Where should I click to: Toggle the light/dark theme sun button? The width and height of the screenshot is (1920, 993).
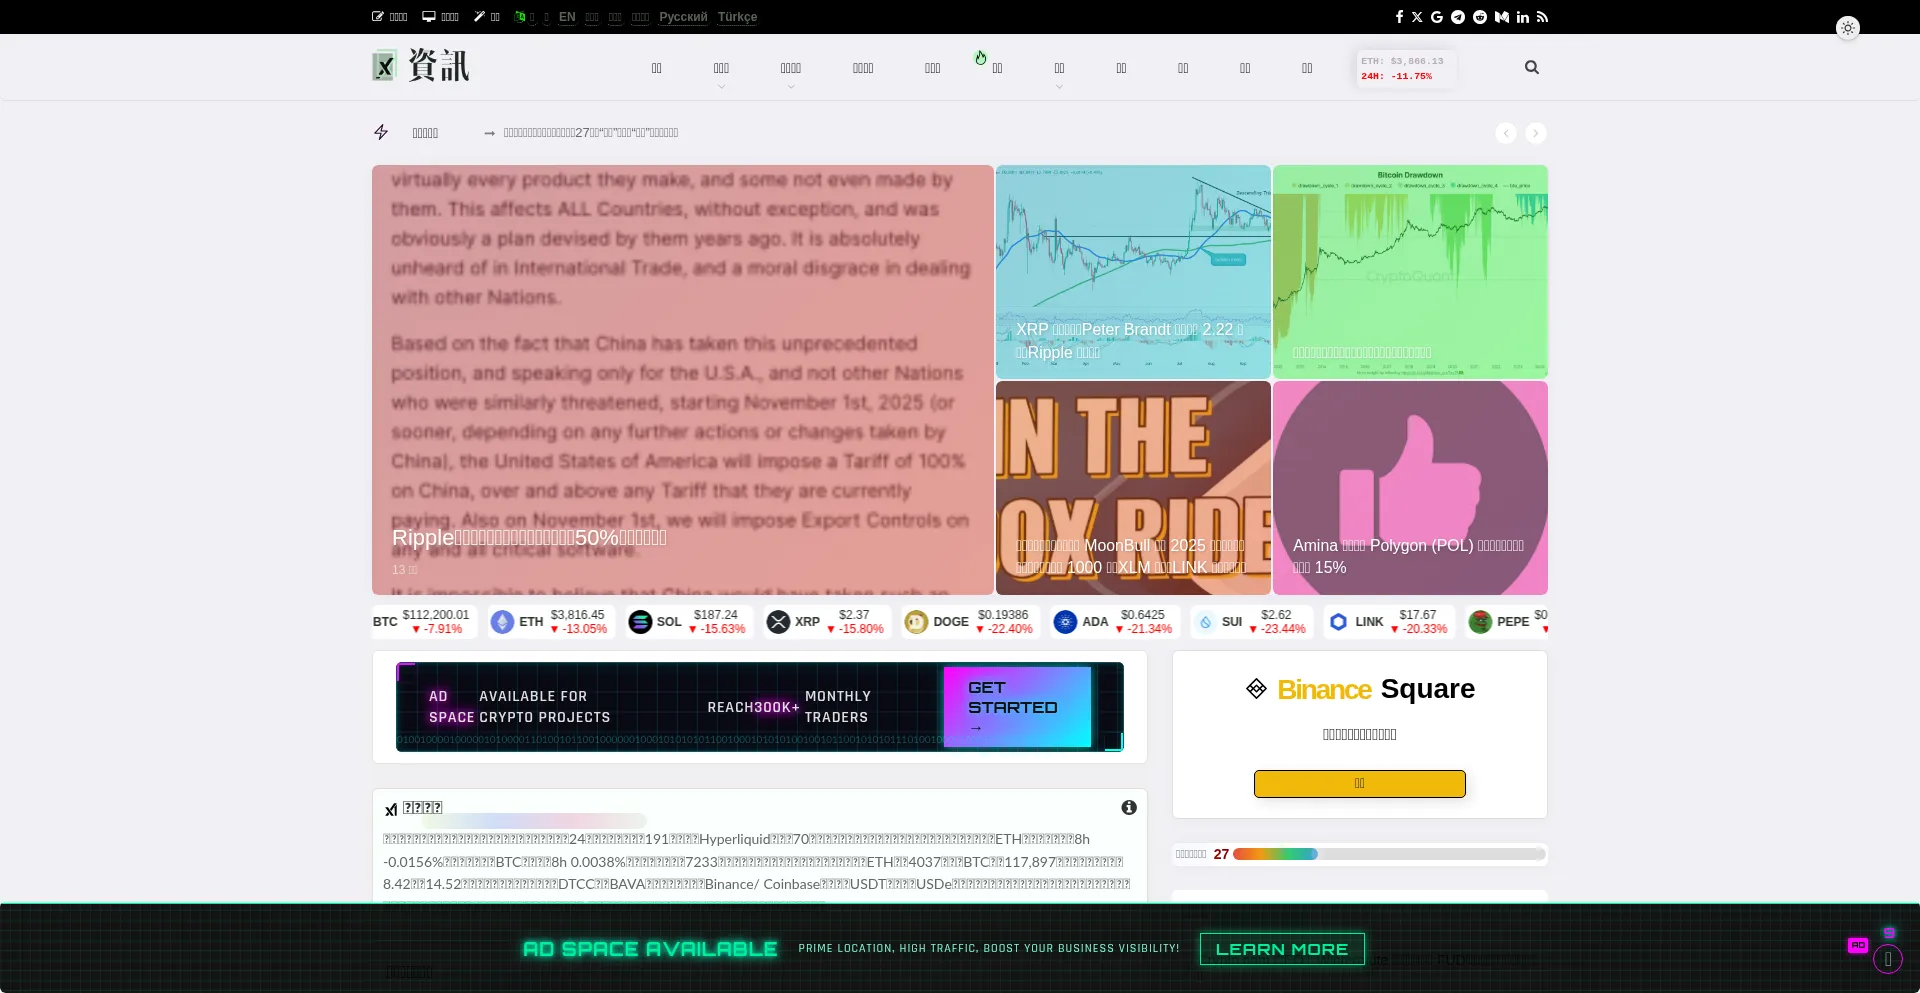click(1847, 28)
